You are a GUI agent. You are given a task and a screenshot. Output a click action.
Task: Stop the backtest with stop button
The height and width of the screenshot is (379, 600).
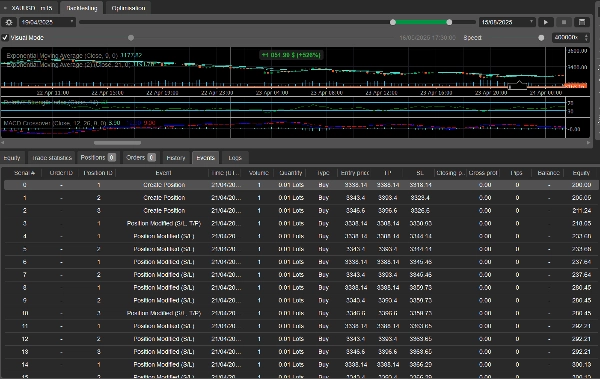[564, 22]
